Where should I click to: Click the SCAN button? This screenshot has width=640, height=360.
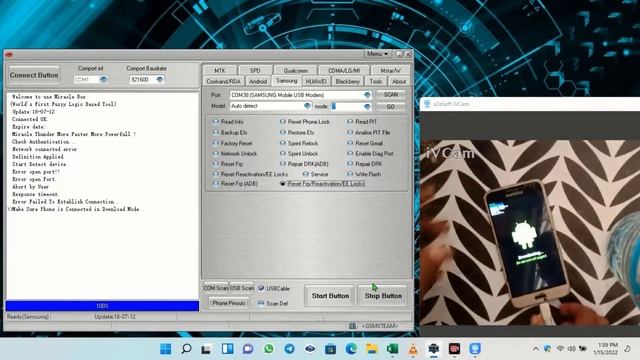pos(391,94)
